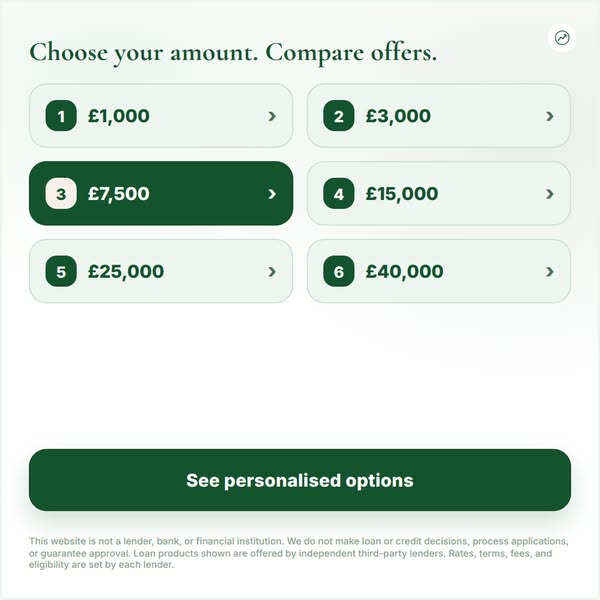
Task: Click the lender disclaimer text
Action: click(299, 553)
